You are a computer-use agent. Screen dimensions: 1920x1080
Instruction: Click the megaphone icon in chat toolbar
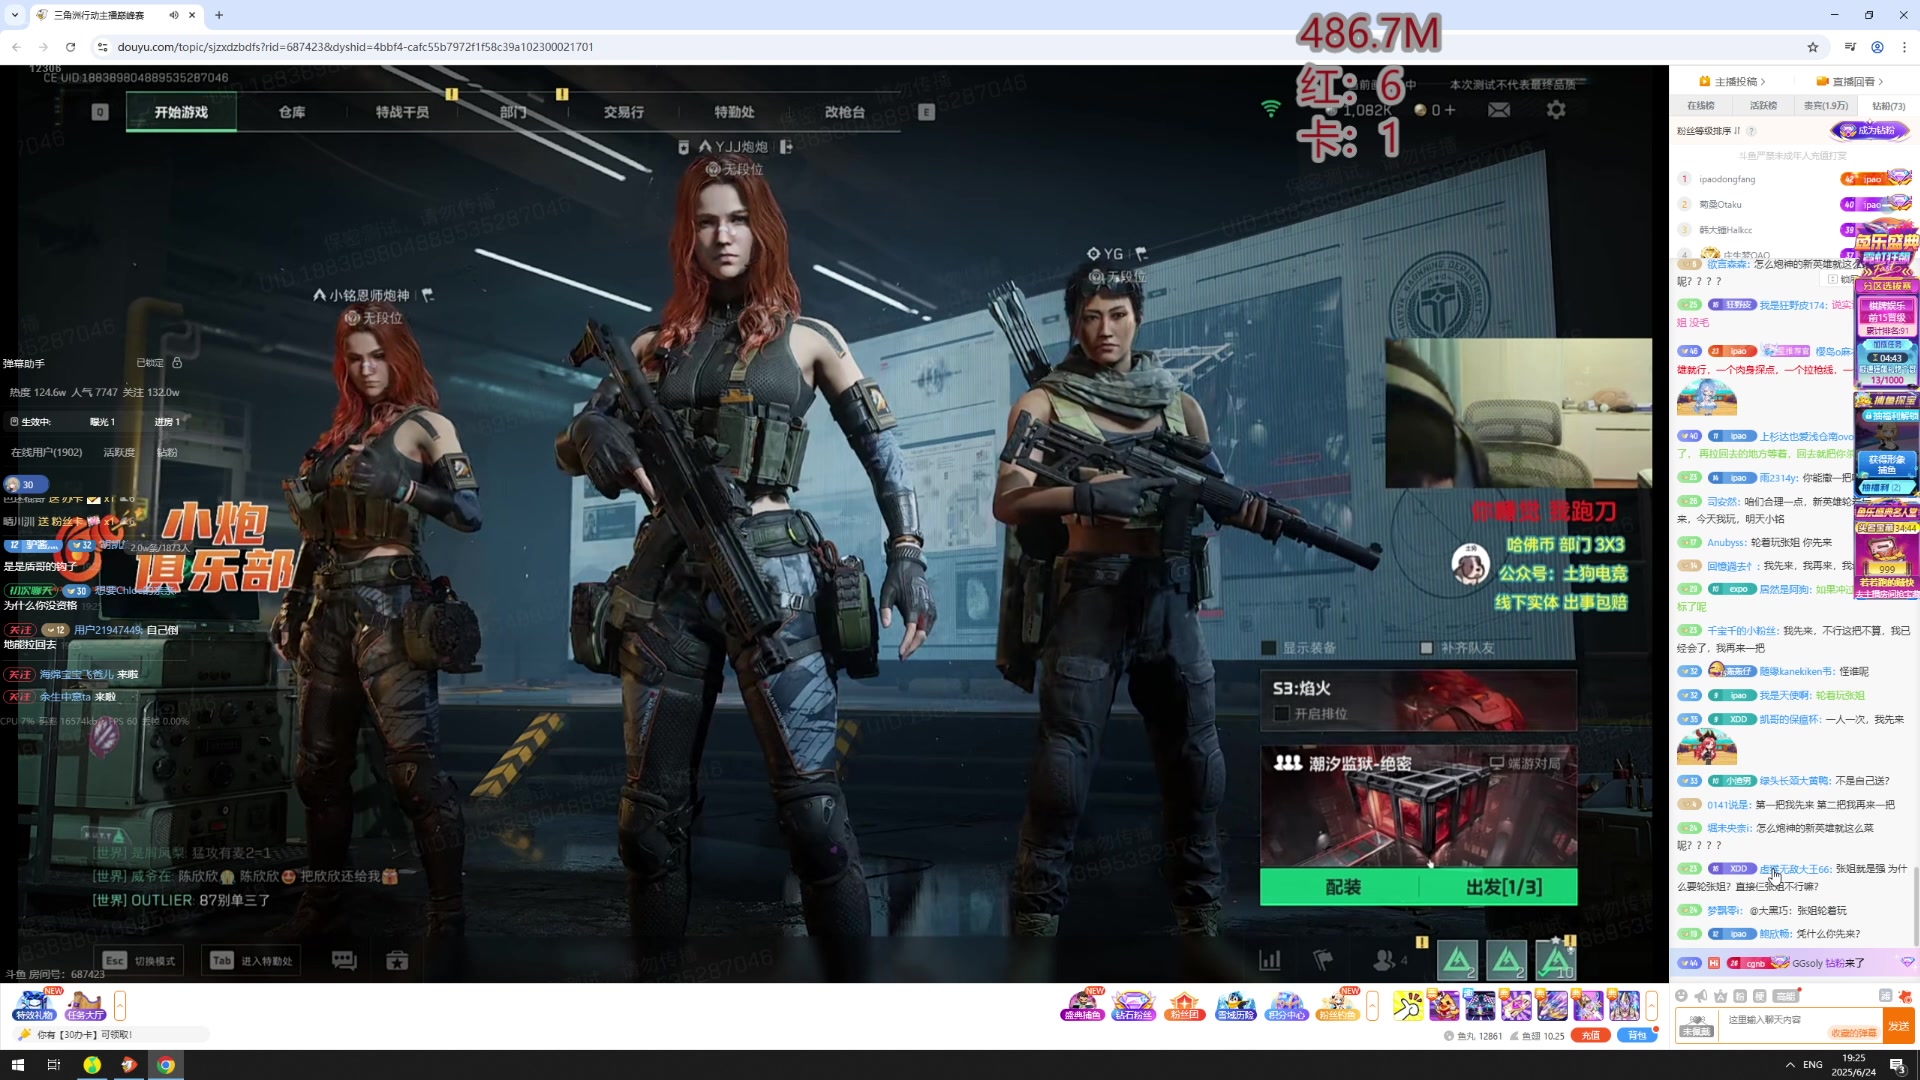tap(1701, 996)
